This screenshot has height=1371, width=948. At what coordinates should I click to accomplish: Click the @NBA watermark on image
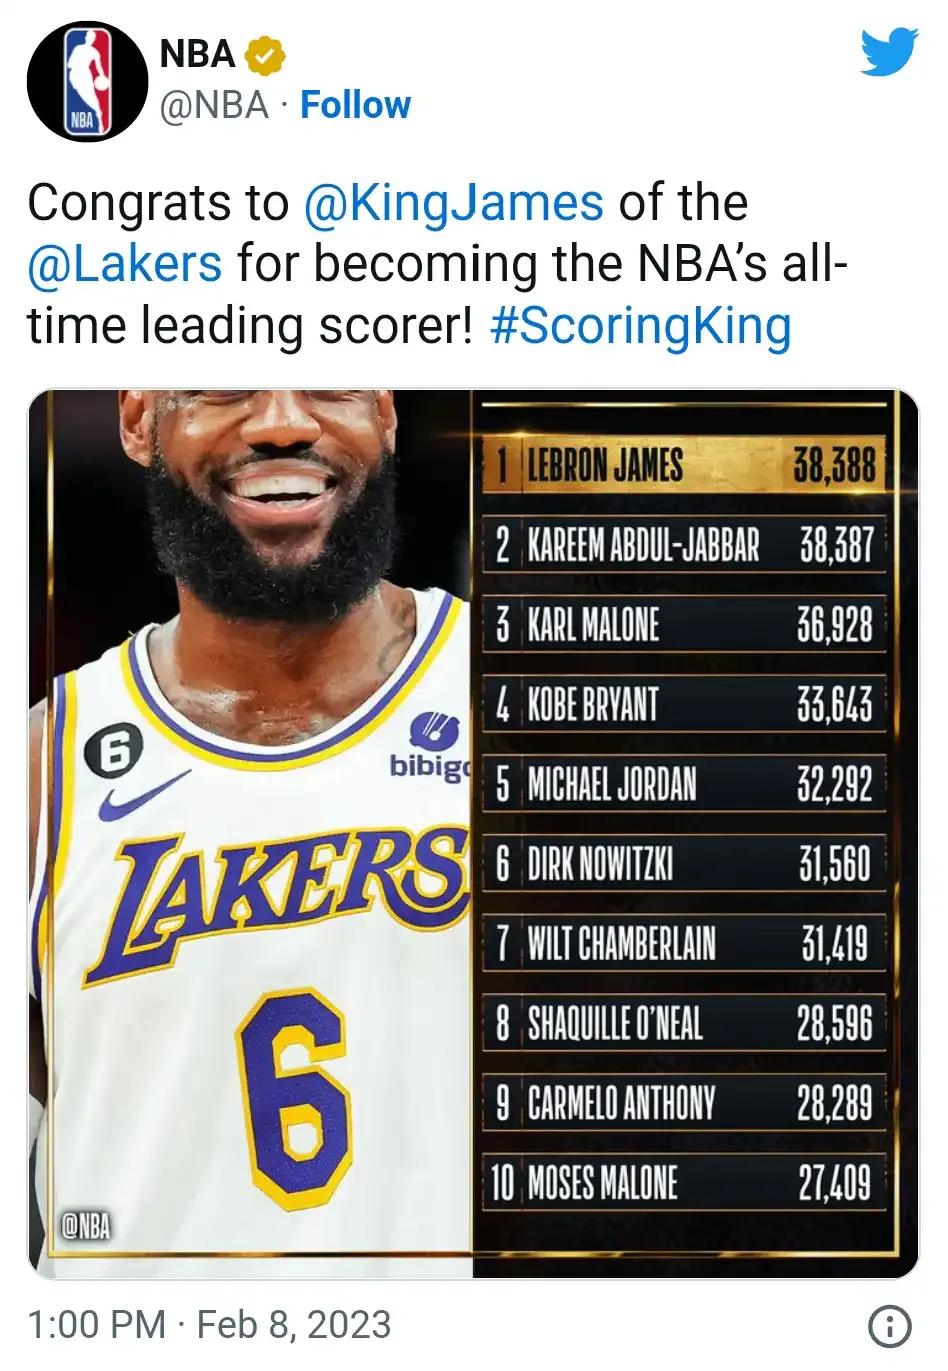85,1226
